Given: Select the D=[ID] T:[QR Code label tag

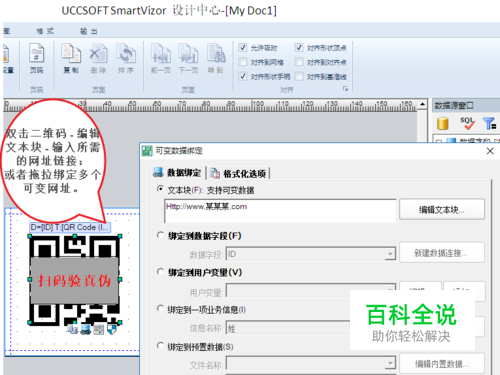Looking at the screenshot, I should [70, 227].
